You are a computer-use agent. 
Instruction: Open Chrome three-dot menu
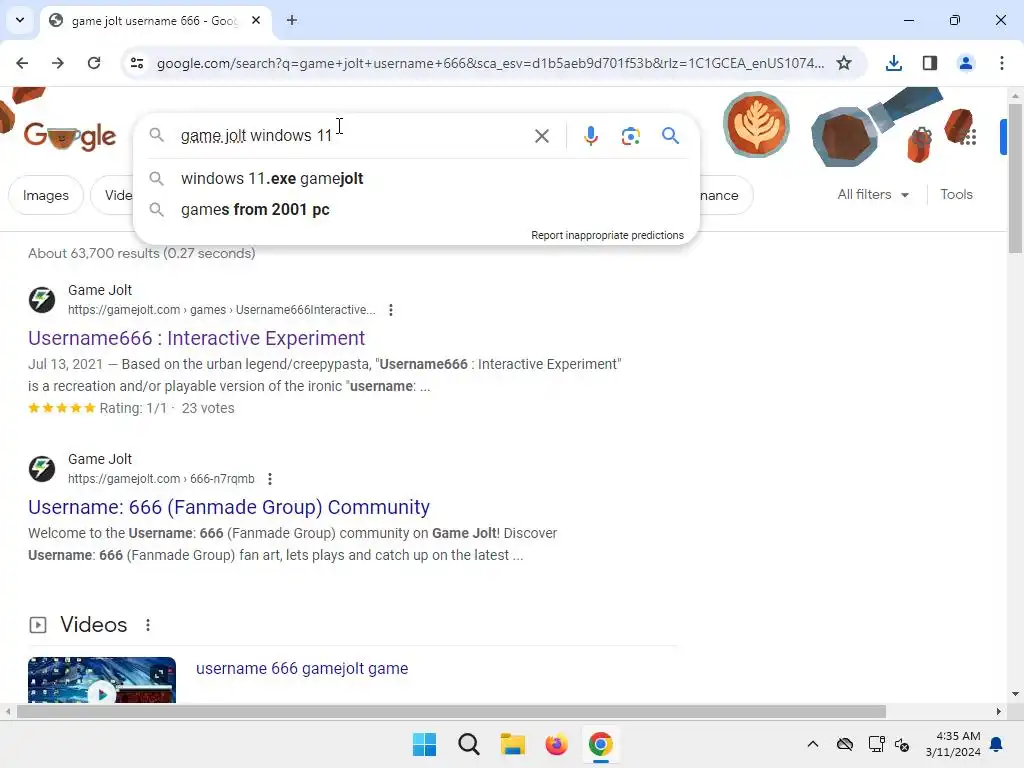[x=1001, y=63]
